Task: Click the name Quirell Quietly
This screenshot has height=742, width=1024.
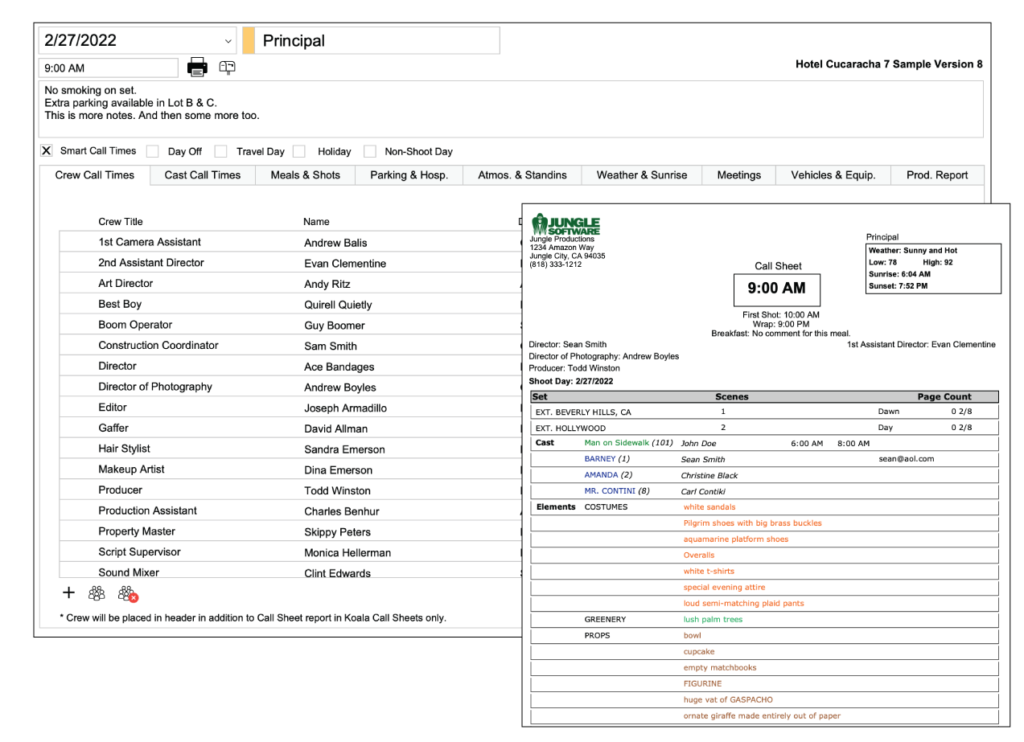Action: tap(338, 305)
